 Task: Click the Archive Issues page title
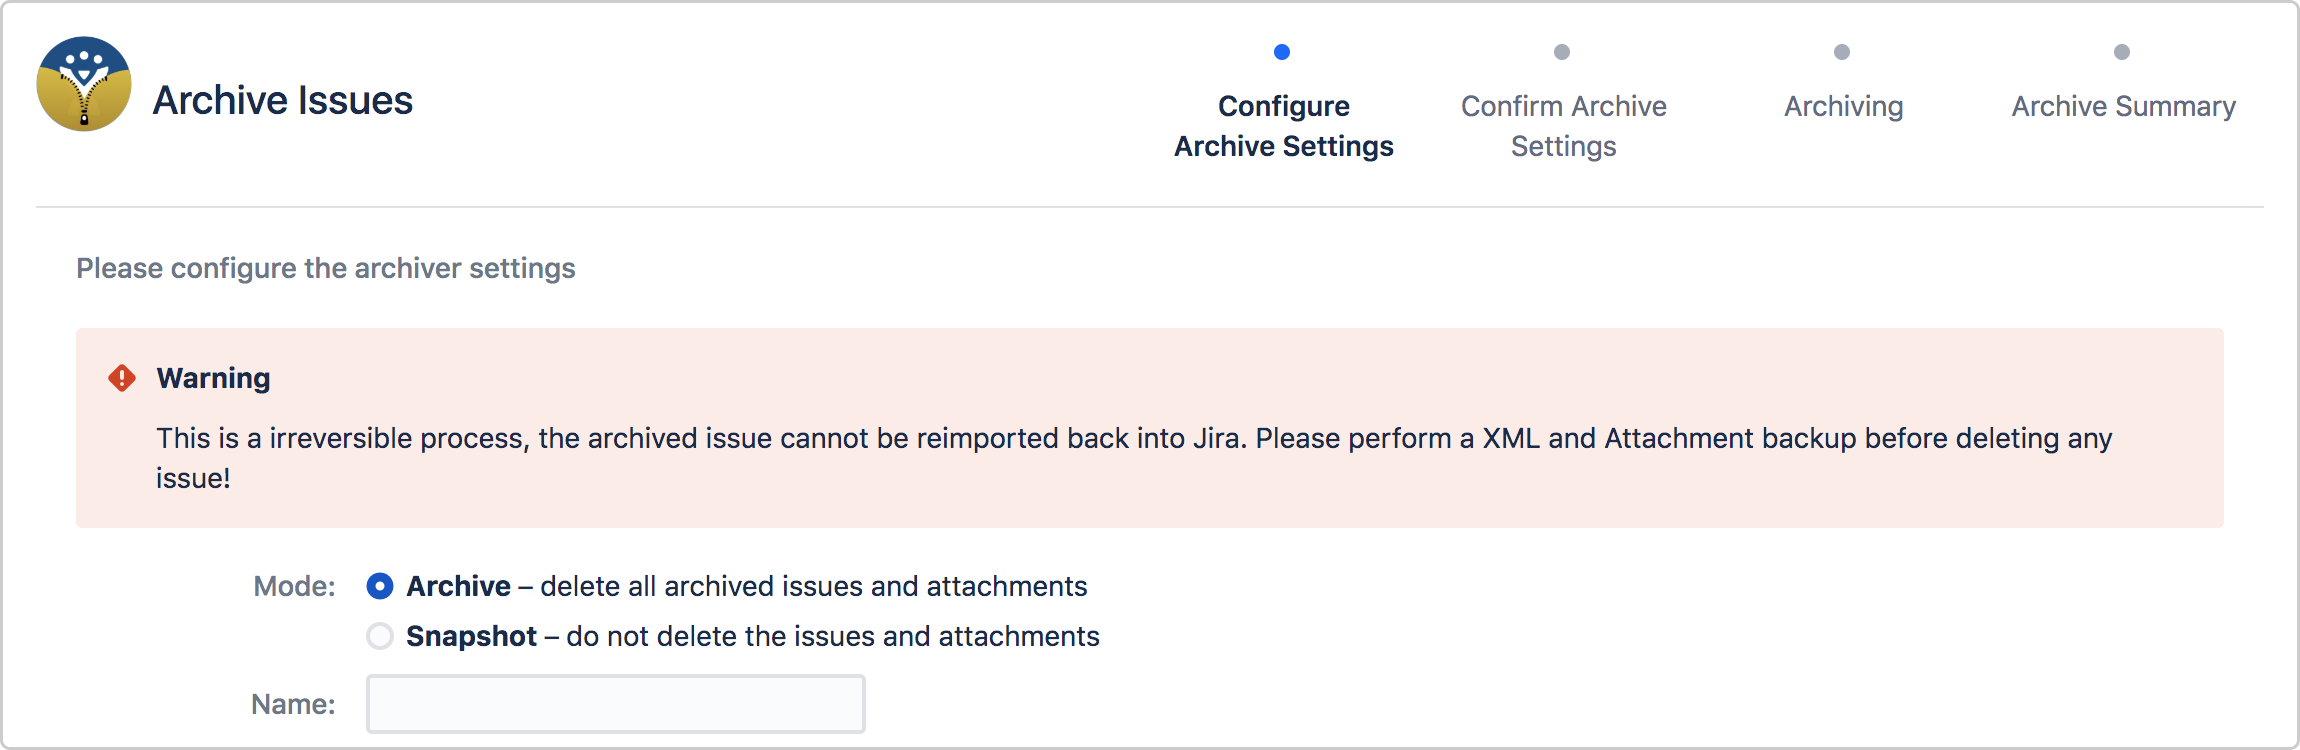tap(282, 100)
